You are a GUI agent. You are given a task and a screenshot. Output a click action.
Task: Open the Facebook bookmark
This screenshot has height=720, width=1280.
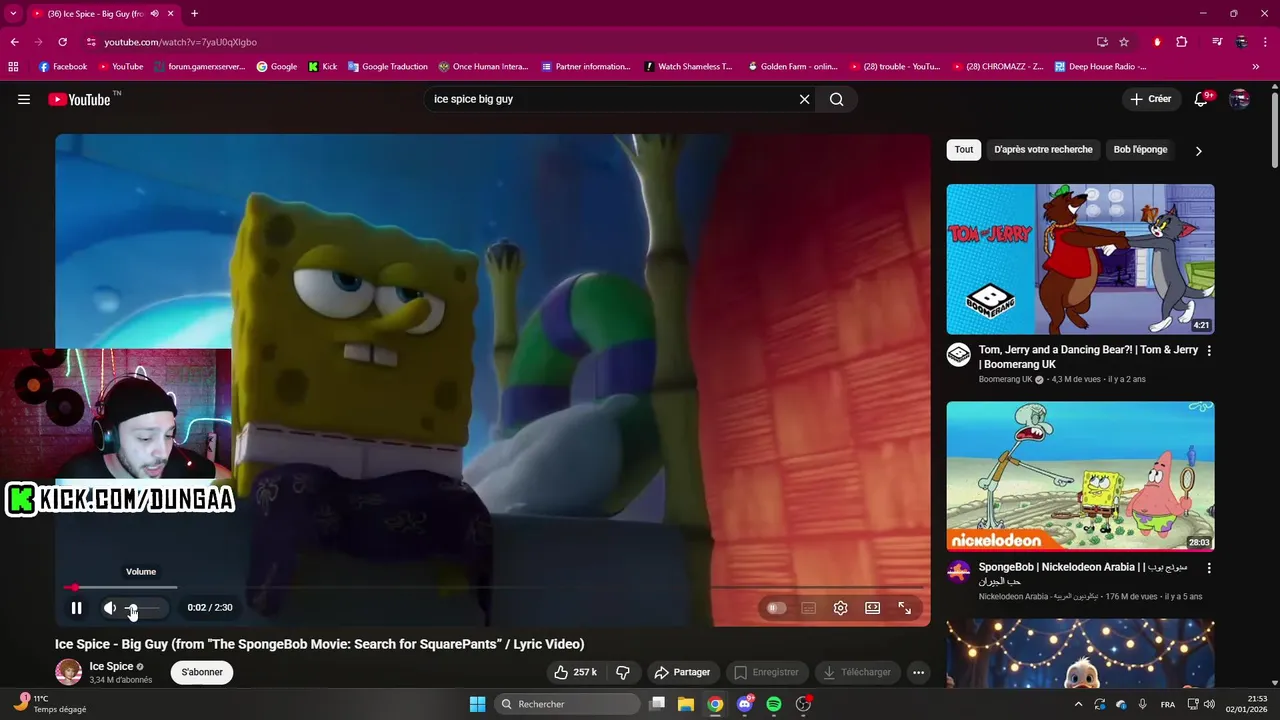pos(63,67)
